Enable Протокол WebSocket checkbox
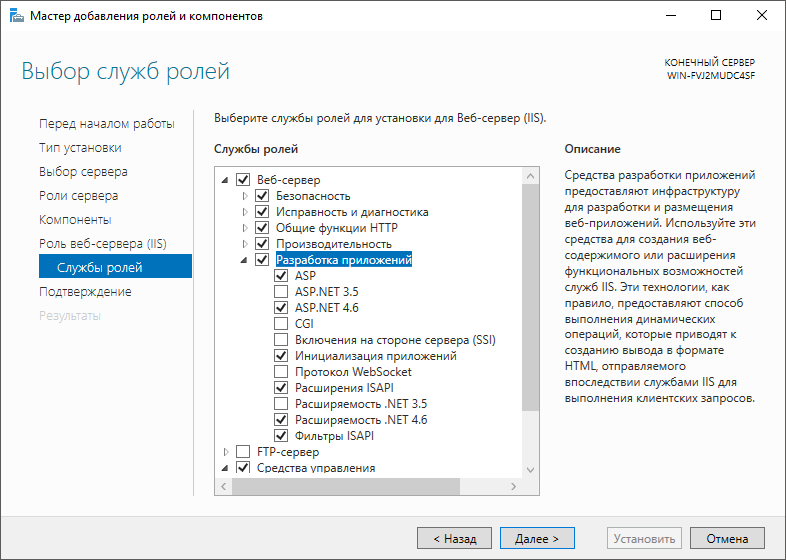The height and width of the screenshot is (560, 786). click(281, 372)
